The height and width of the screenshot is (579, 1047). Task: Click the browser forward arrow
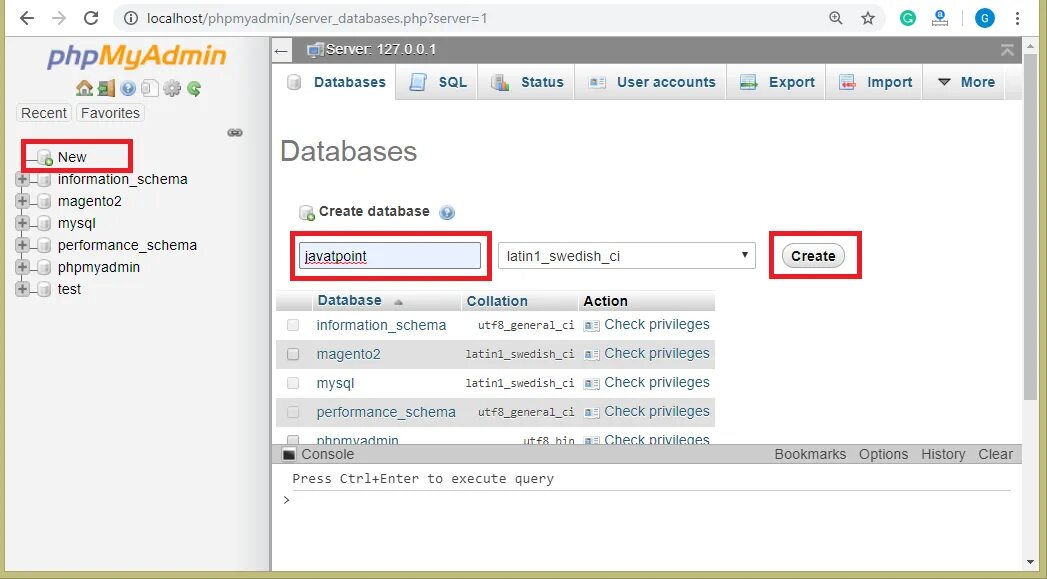[x=59, y=18]
